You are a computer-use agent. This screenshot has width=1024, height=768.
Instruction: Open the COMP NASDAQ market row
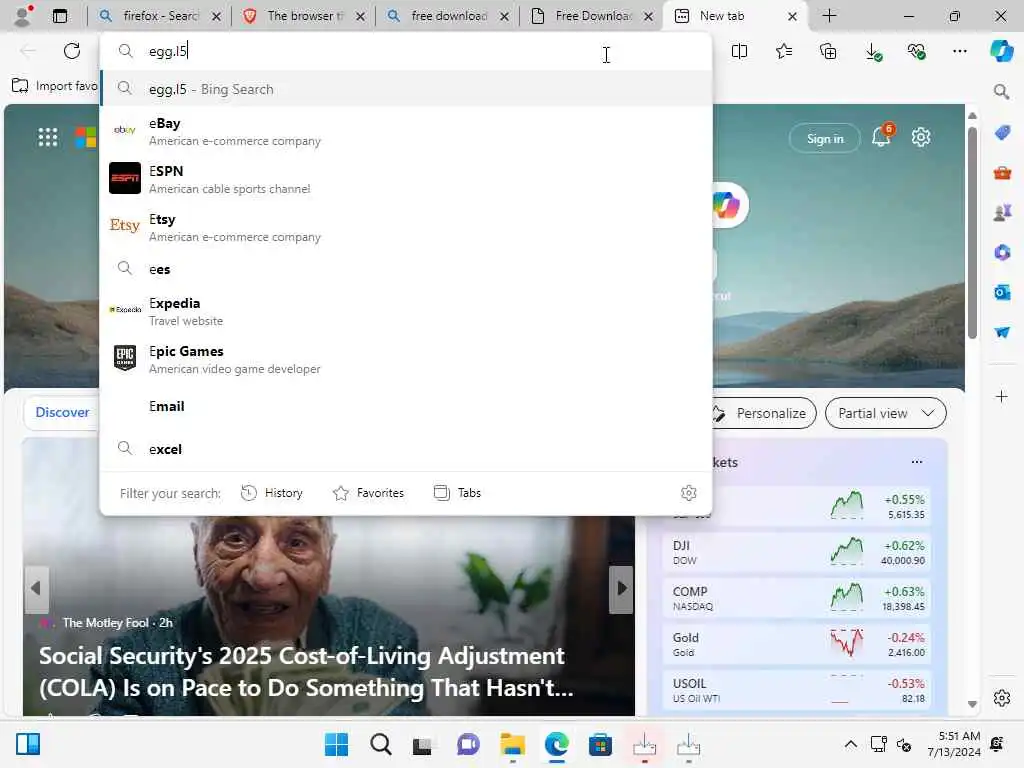coord(797,598)
